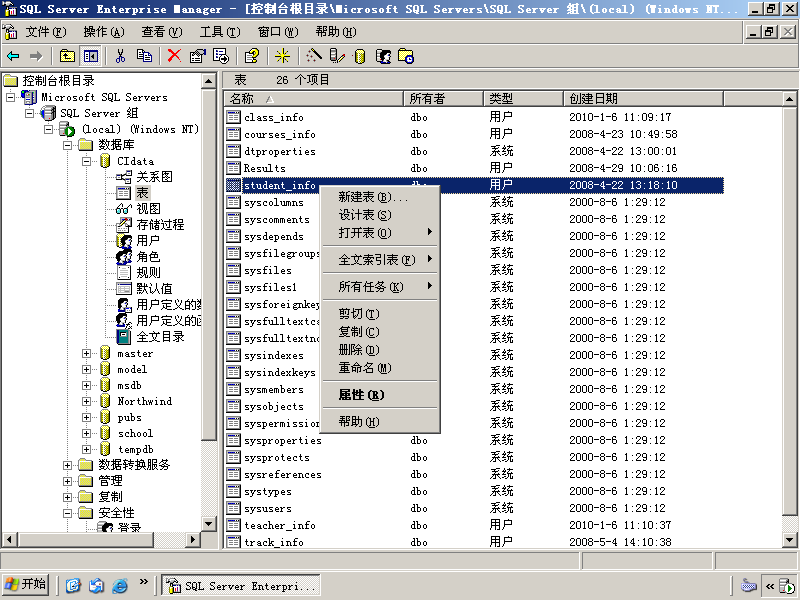This screenshot has height=600, width=800.
Task: Open the 全文索引表(F) submenu
Action: (x=380, y=260)
